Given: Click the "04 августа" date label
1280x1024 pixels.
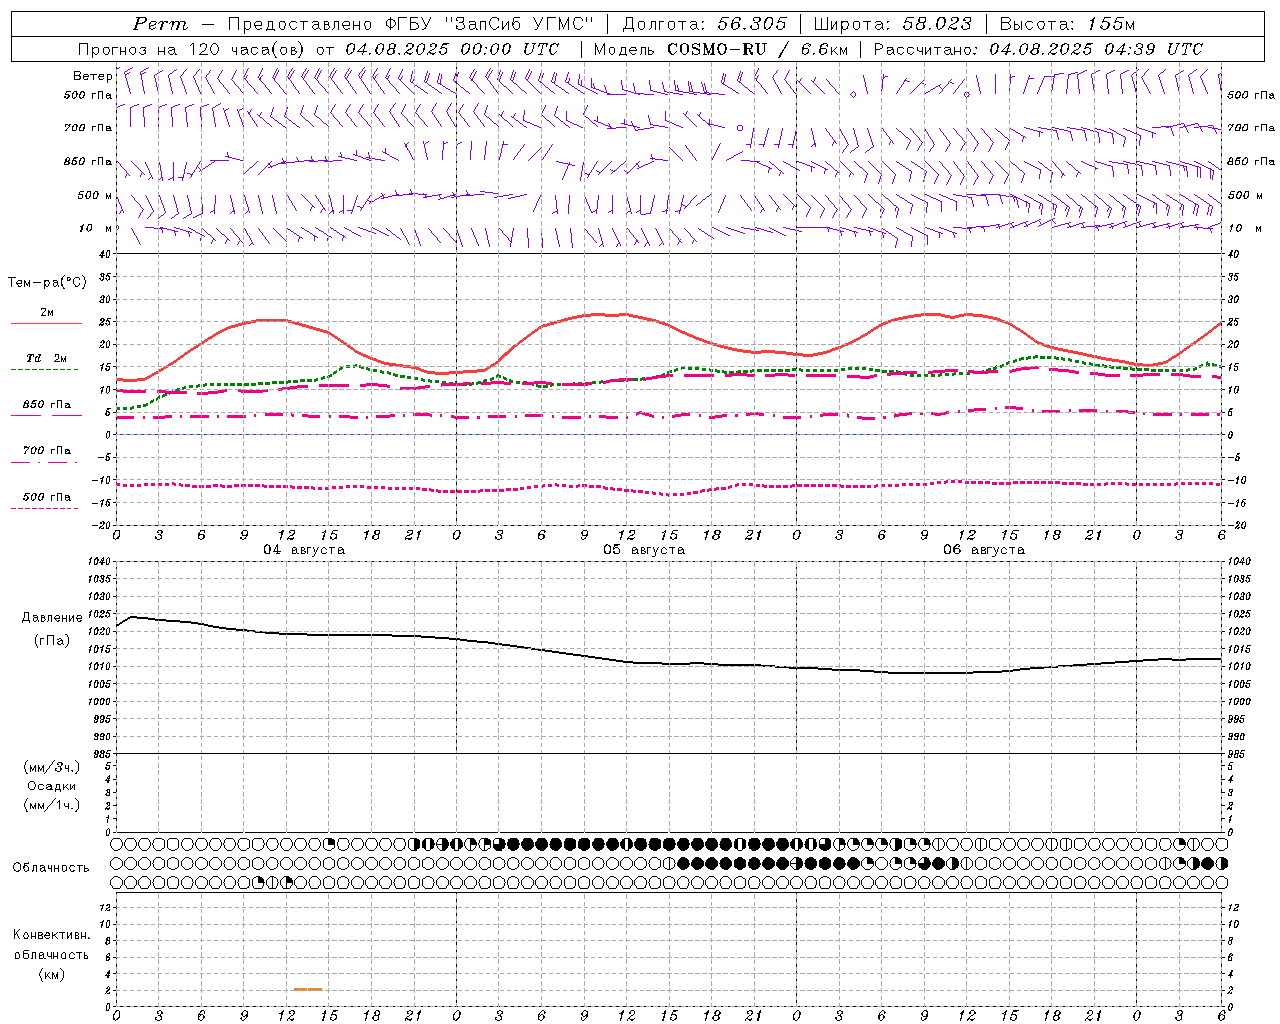Looking at the screenshot, I should pos(304,550).
